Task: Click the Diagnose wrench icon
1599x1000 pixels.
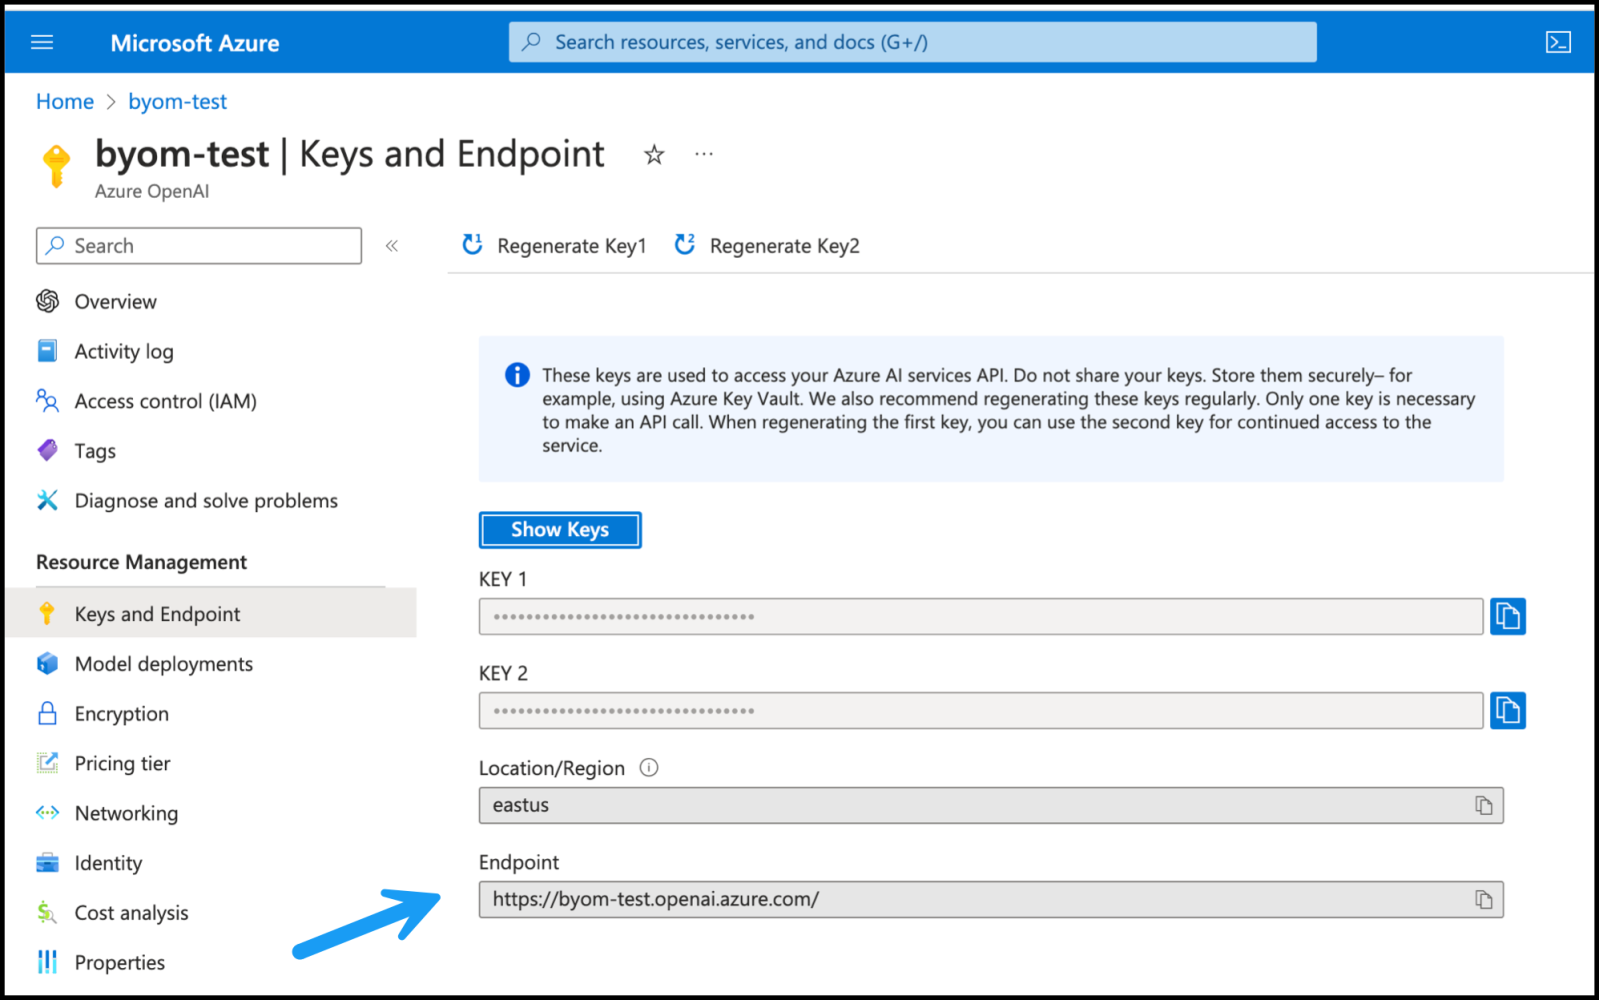Action: (x=47, y=500)
